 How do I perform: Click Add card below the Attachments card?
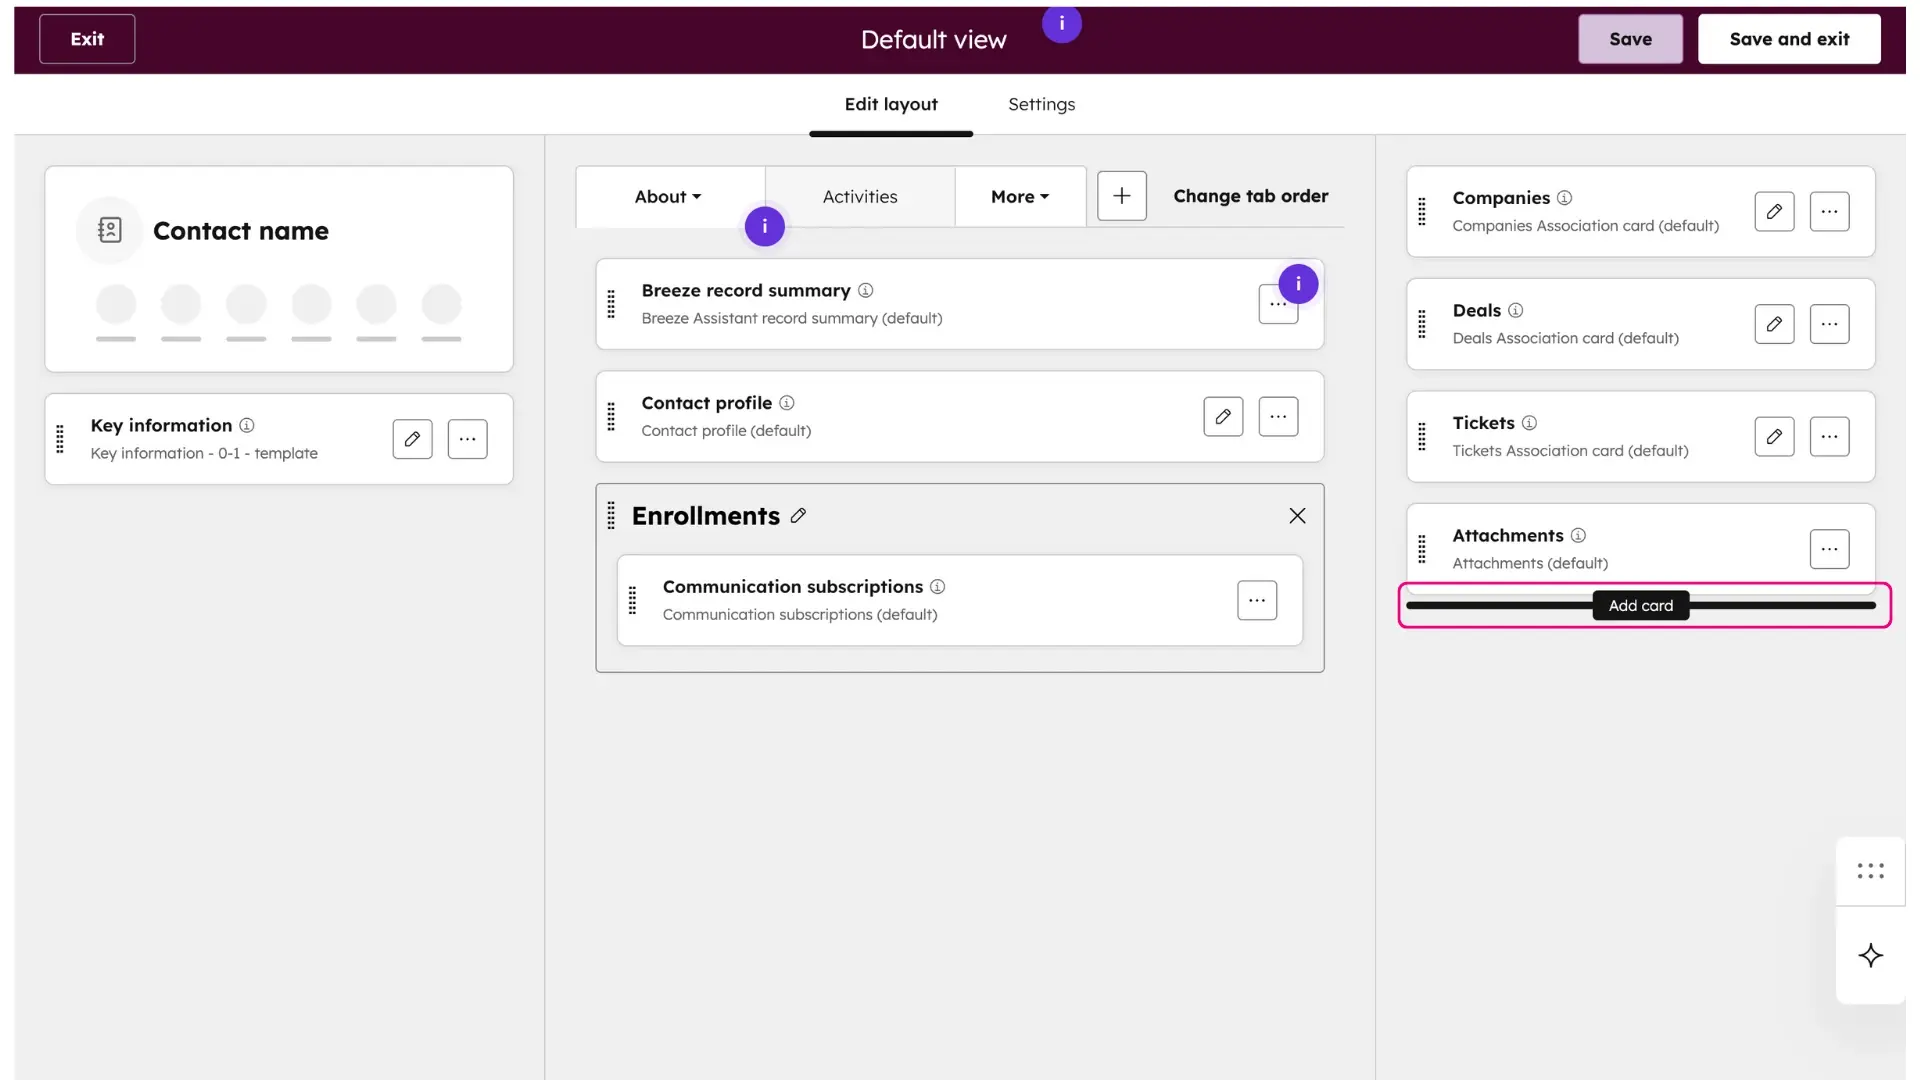(1640, 605)
